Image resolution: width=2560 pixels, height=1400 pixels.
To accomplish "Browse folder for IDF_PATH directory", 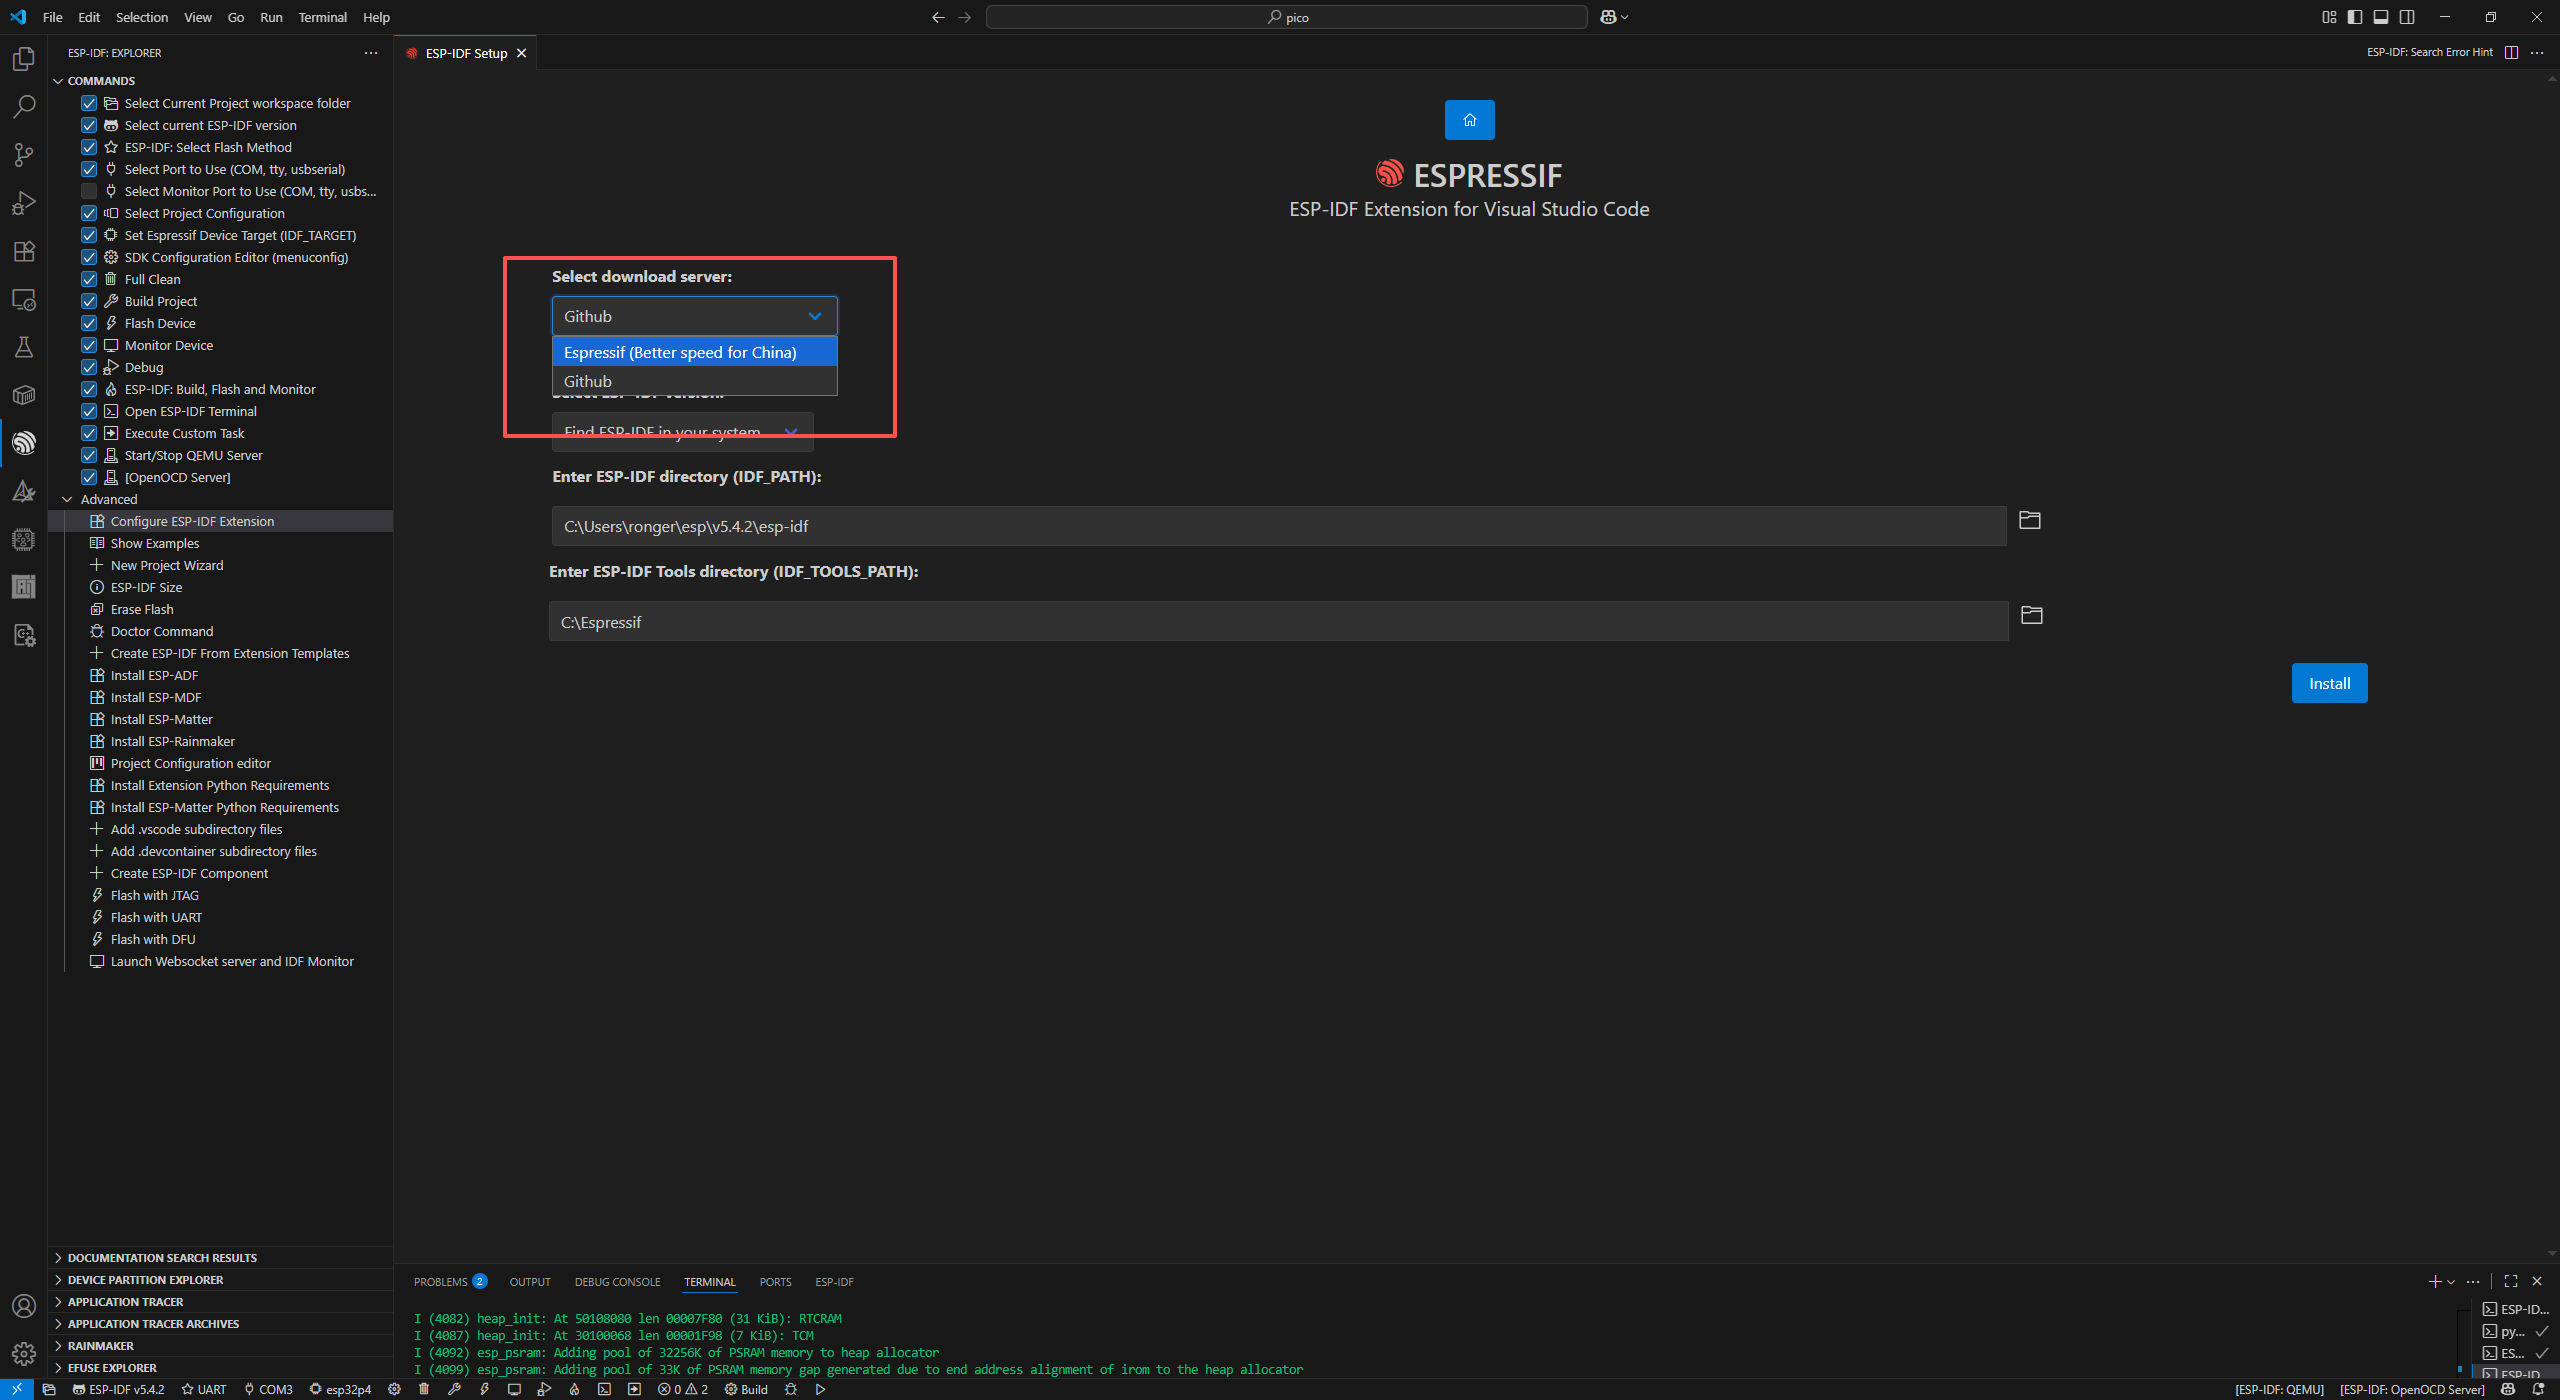I will coord(2029,520).
